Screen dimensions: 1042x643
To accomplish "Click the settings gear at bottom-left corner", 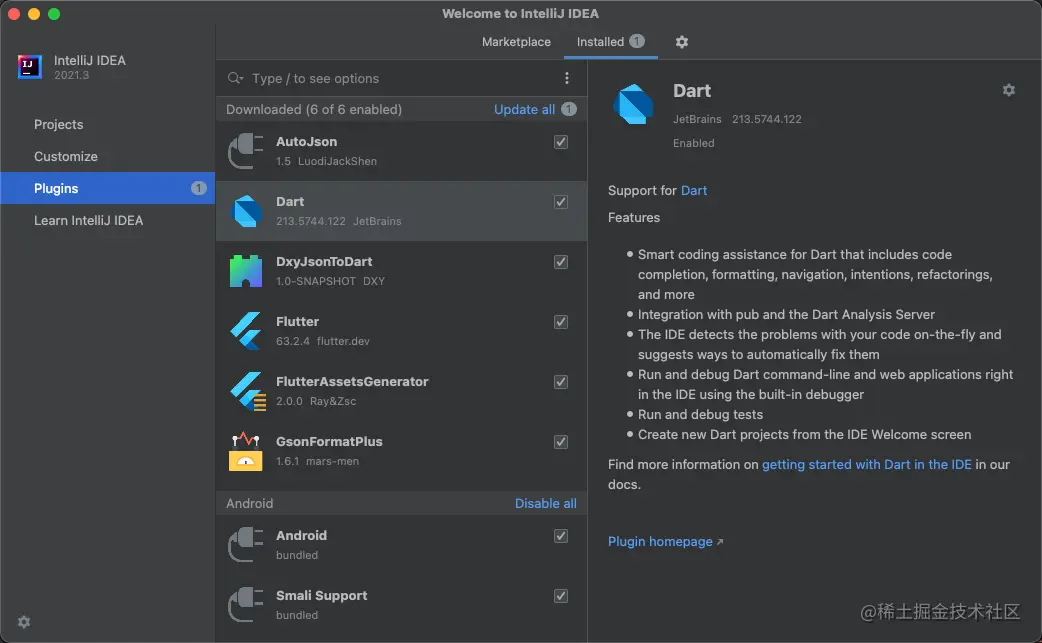I will [24, 621].
